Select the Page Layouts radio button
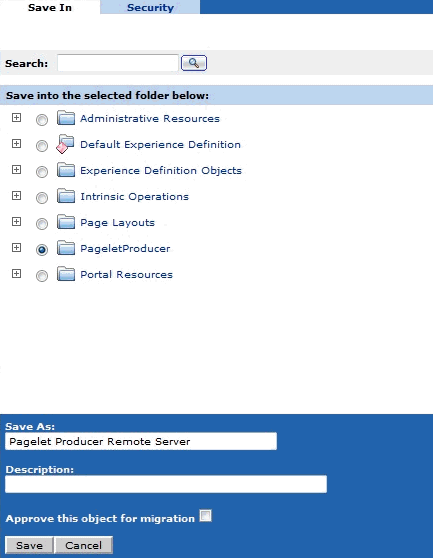This screenshot has width=433, height=558. click(x=42, y=224)
